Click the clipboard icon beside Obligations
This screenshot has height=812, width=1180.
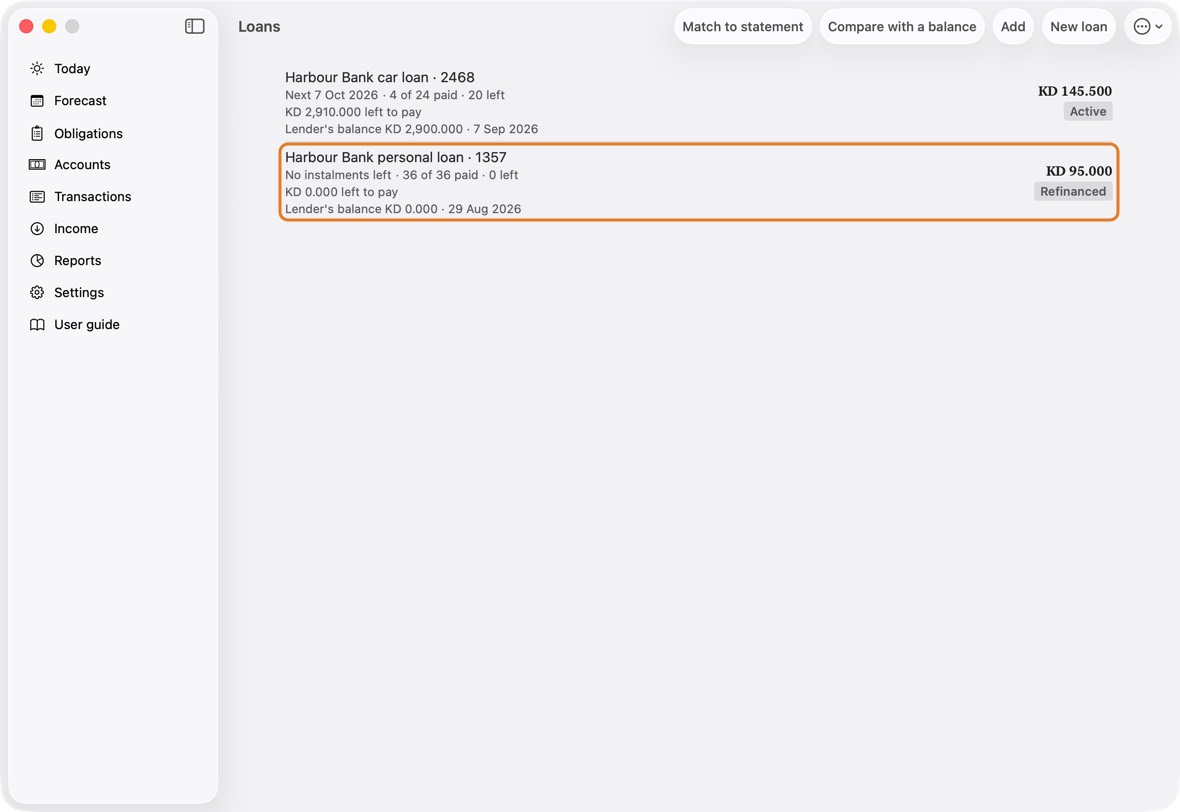(37, 133)
